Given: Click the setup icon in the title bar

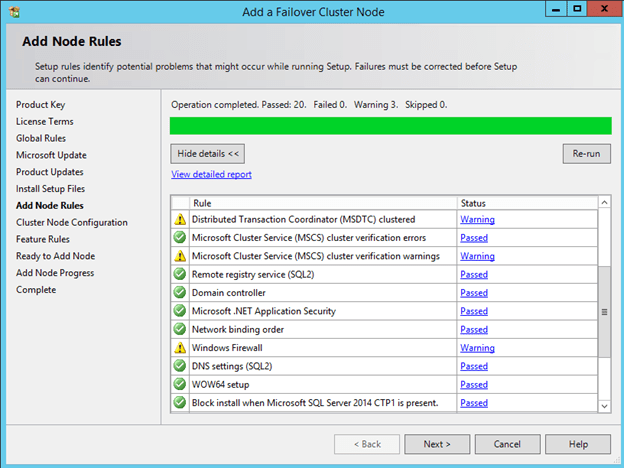Looking at the screenshot, I should (12, 12).
